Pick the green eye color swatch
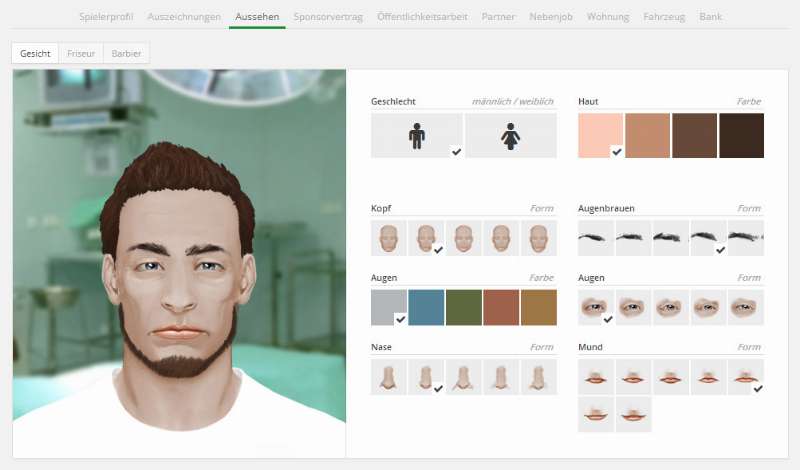 click(x=464, y=307)
